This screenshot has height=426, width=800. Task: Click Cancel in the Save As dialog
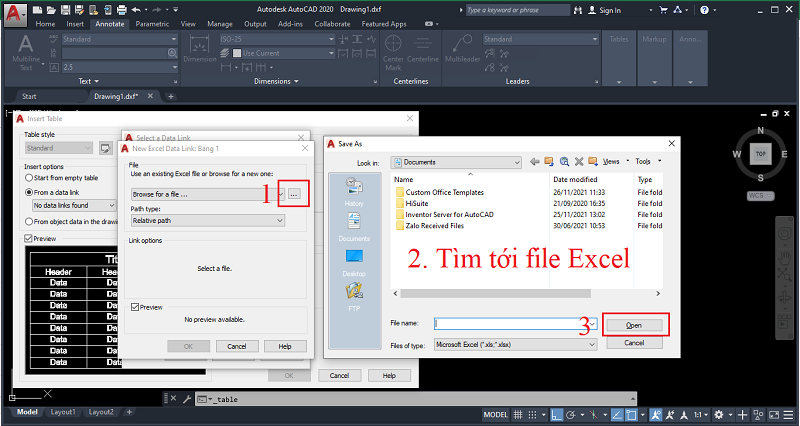coord(634,343)
